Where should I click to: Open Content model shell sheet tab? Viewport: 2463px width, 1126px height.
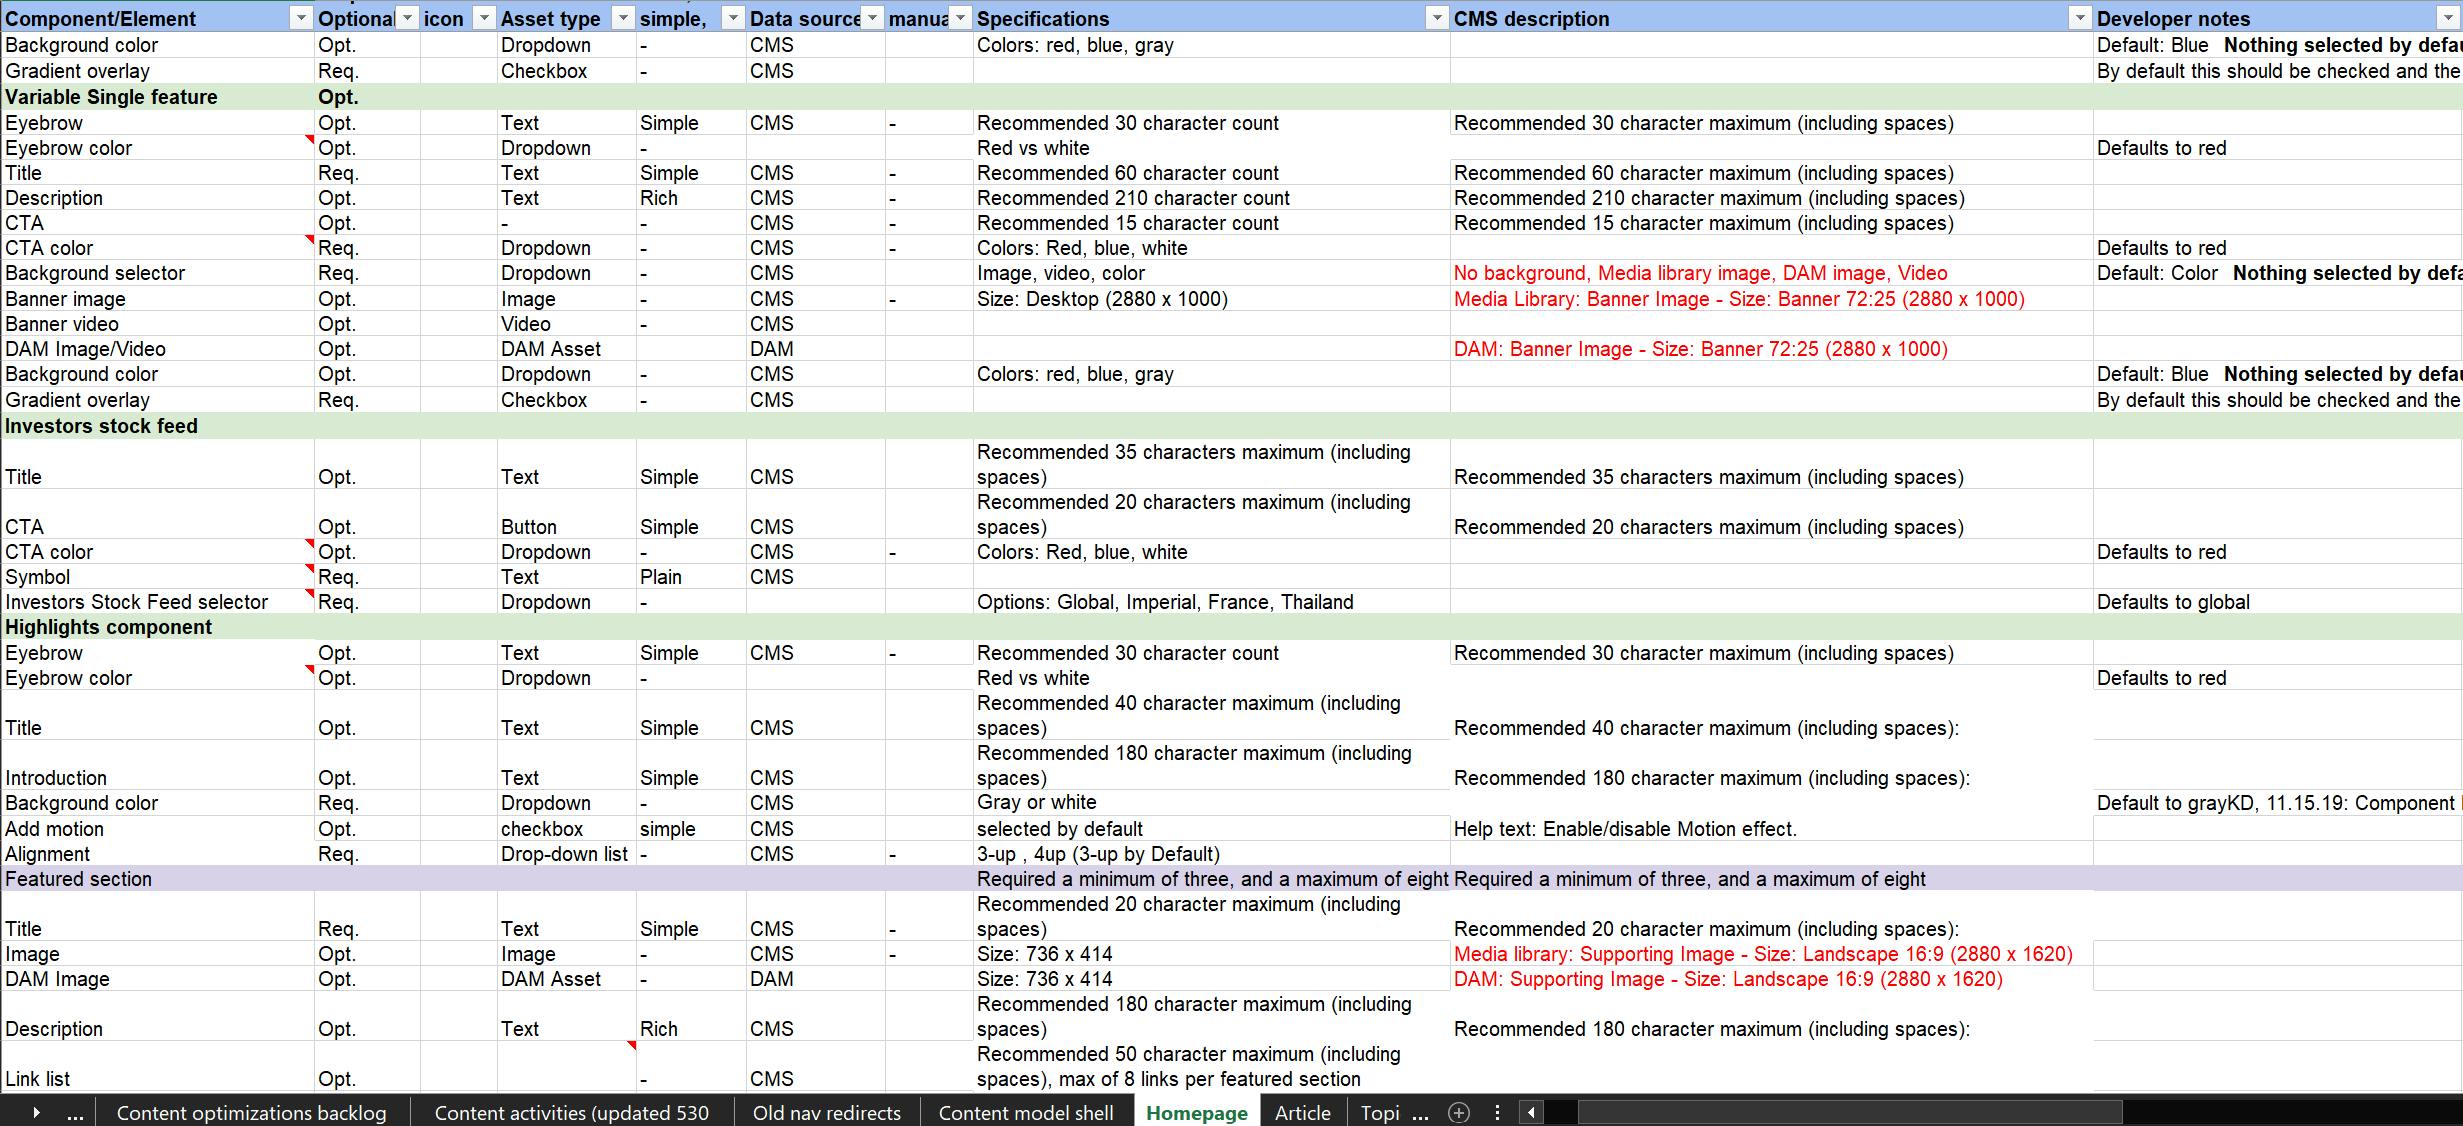(1025, 1113)
